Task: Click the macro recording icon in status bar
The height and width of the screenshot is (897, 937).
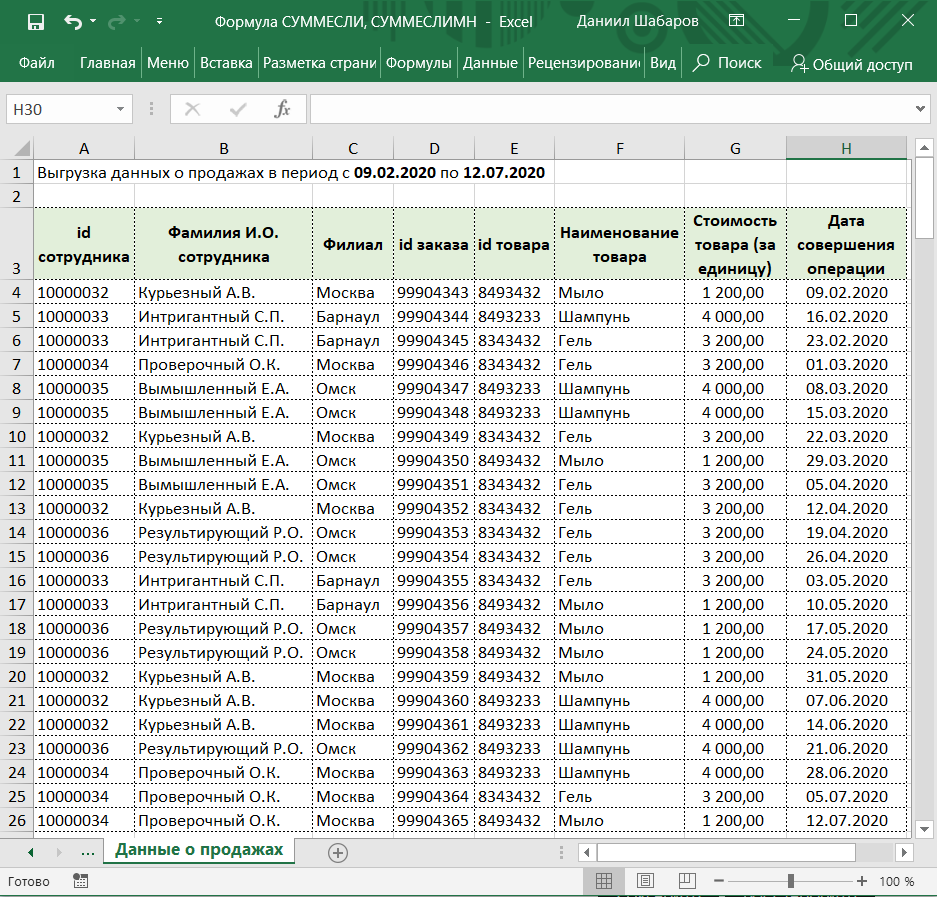Action: (80, 881)
